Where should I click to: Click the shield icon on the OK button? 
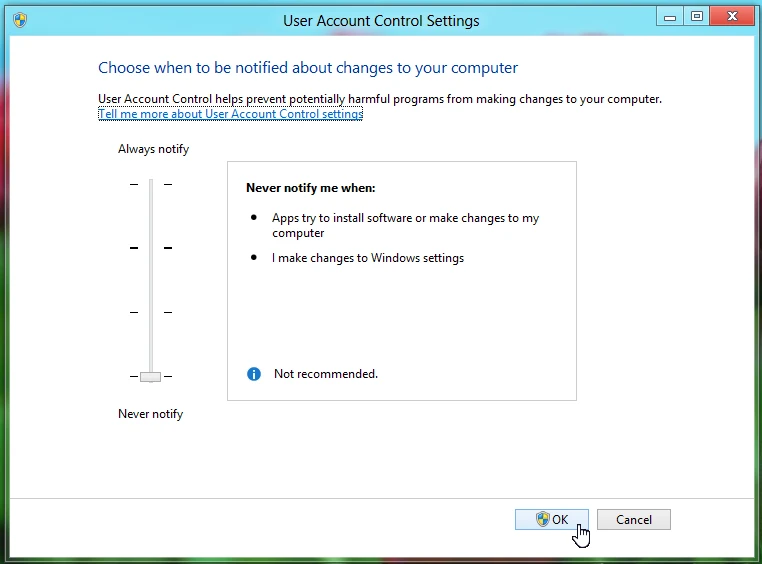coord(542,519)
